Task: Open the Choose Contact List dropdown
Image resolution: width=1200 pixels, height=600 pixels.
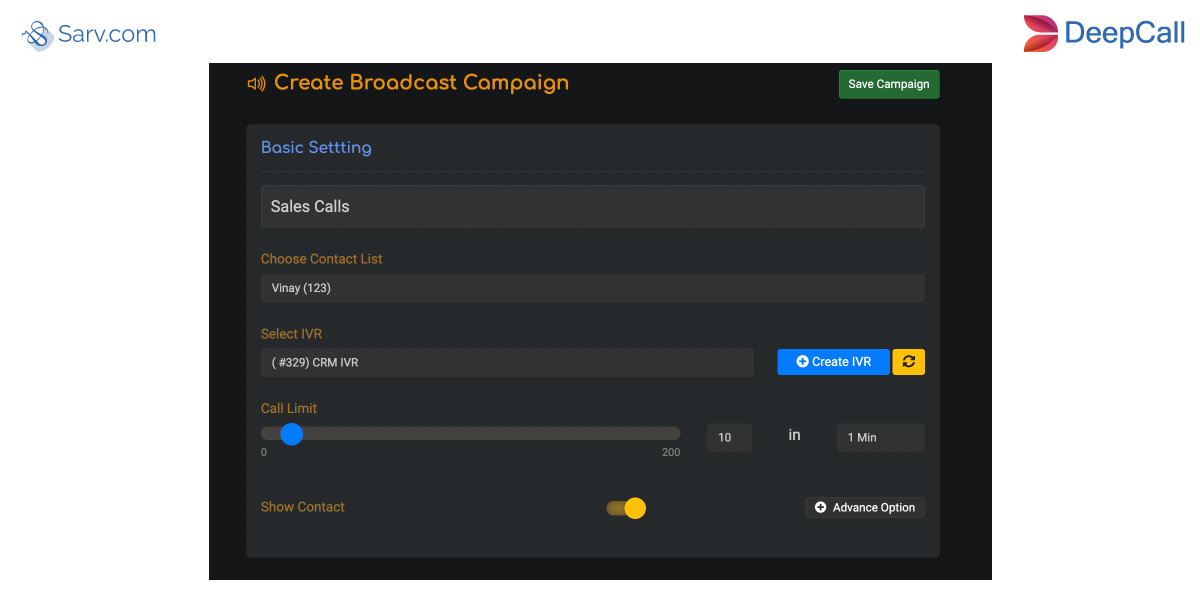Action: click(x=592, y=288)
